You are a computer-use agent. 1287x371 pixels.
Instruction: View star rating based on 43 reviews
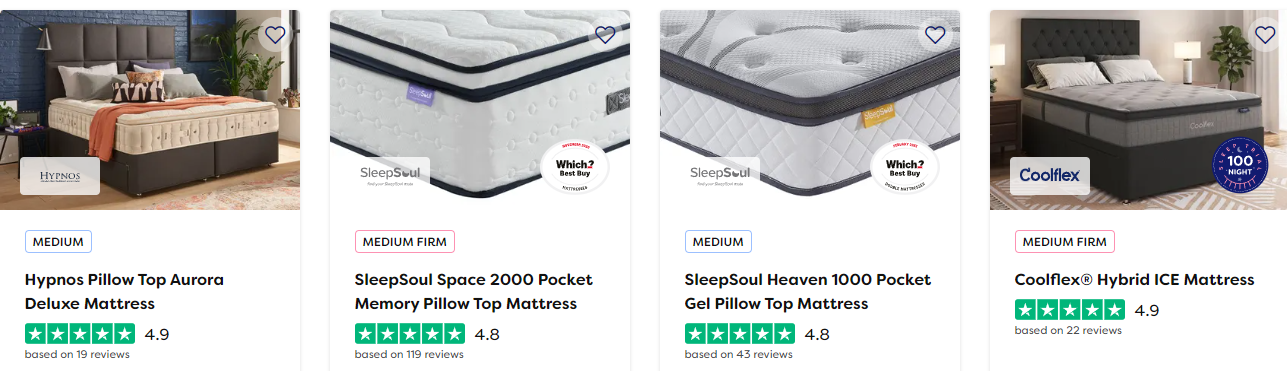coord(740,334)
